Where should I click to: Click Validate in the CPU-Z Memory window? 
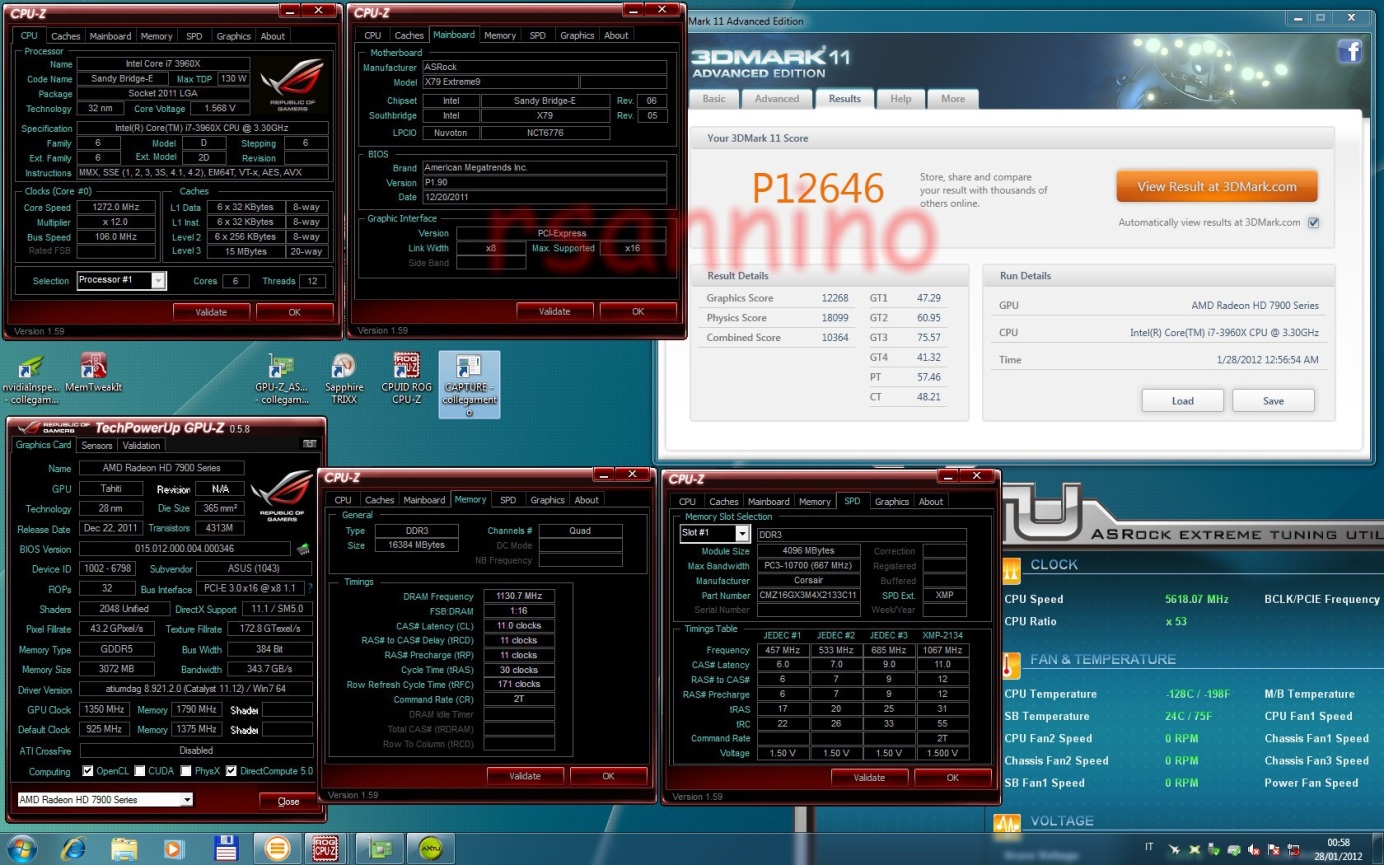525,776
